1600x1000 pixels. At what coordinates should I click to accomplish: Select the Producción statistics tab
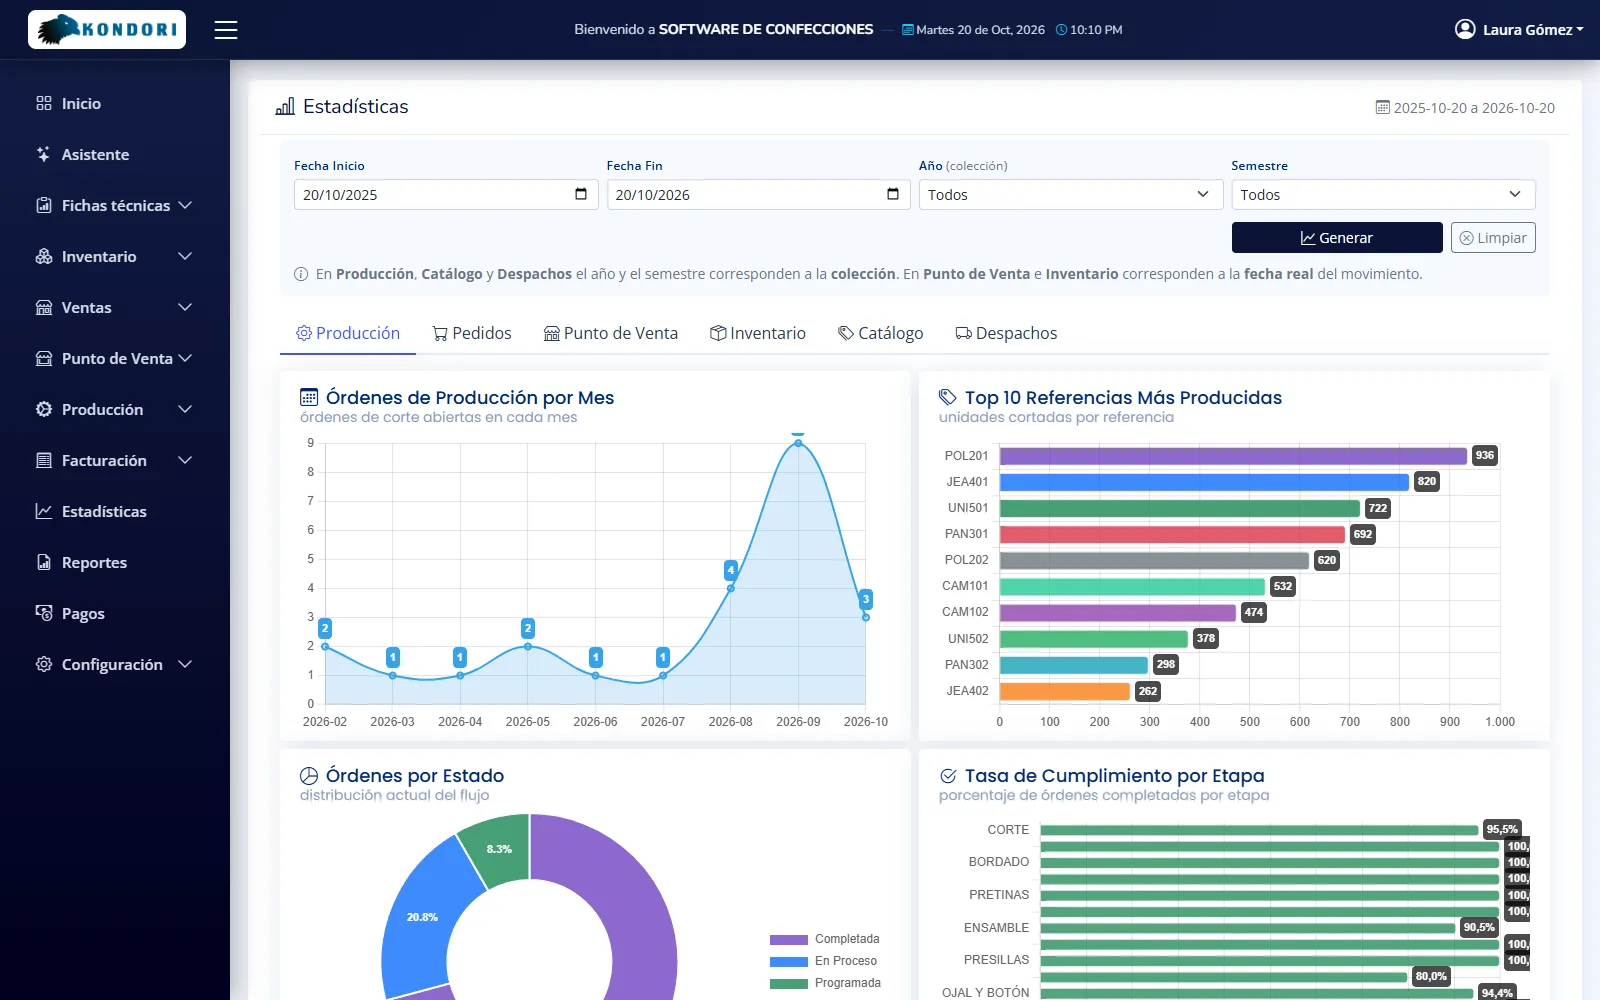(x=348, y=333)
